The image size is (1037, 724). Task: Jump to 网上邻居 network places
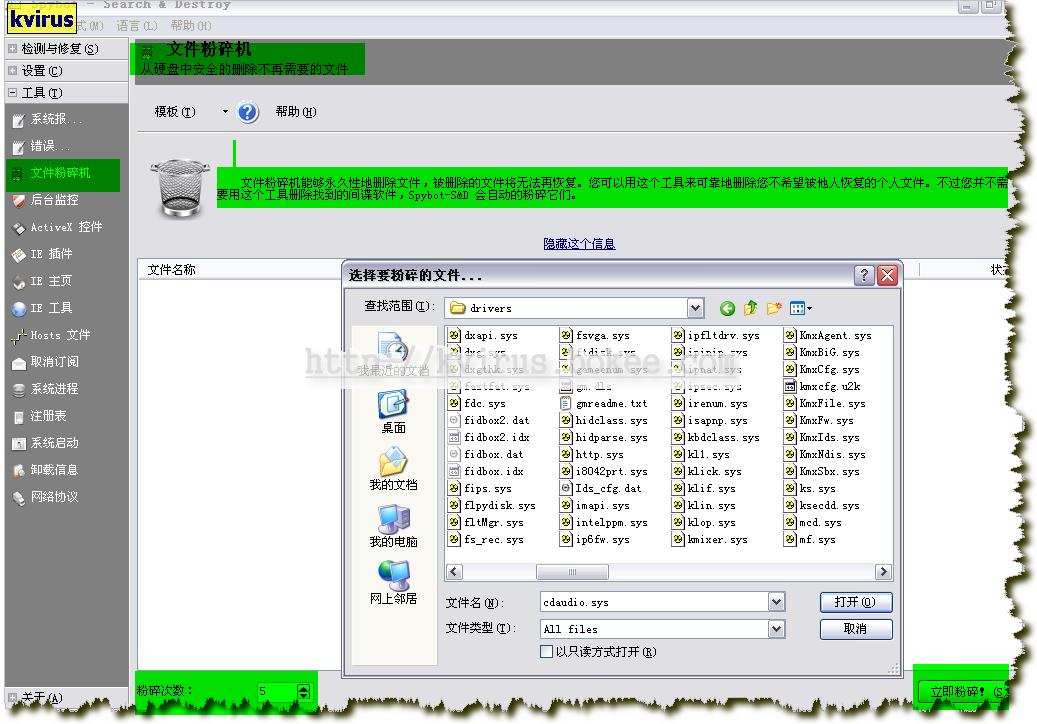pos(394,583)
